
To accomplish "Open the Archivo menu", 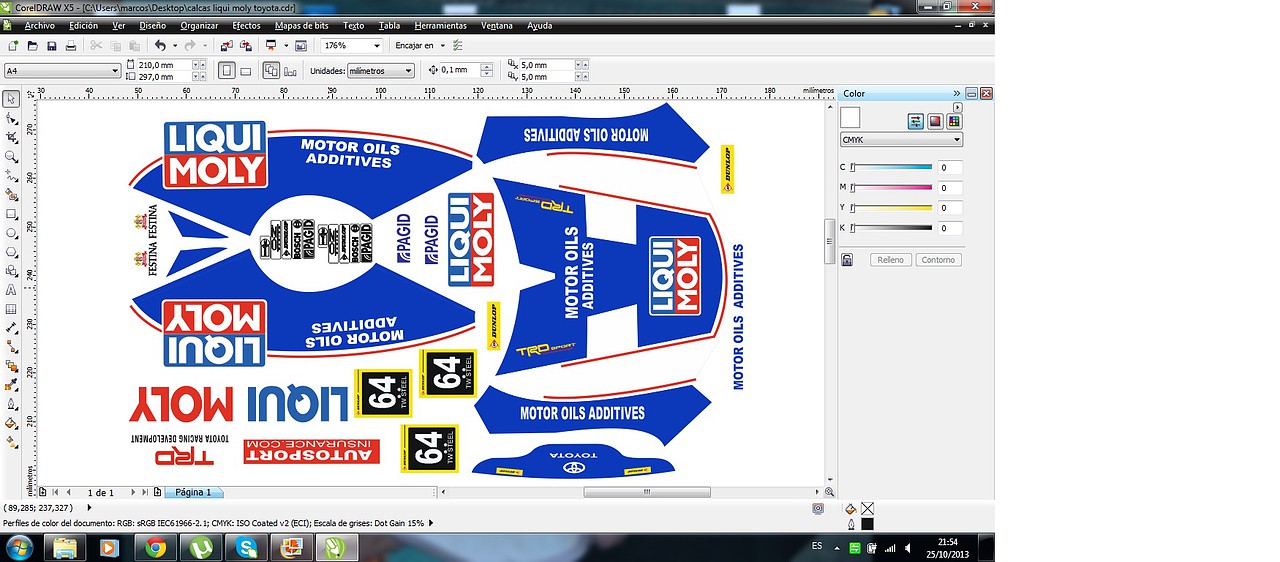I will pyautogui.click(x=40, y=25).
